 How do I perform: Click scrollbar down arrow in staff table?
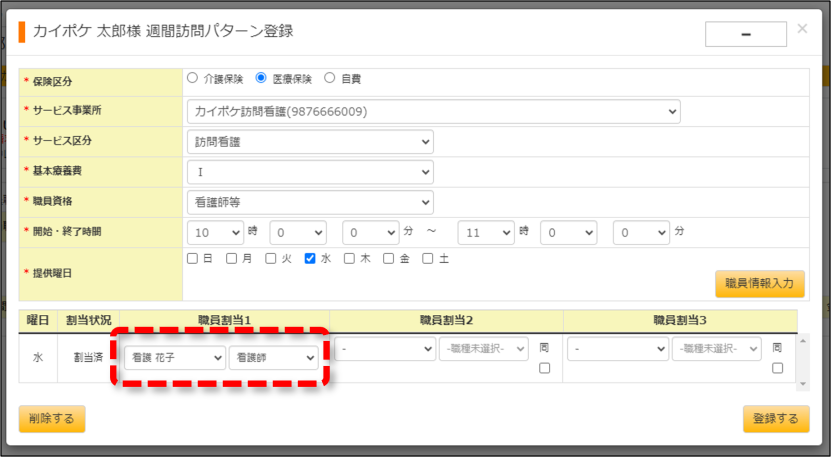click(803, 384)
